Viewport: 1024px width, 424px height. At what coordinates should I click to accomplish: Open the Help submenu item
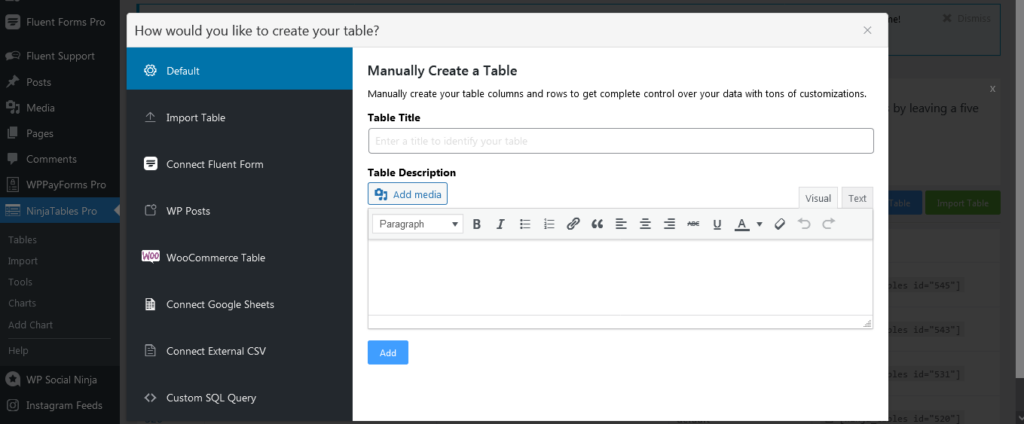click(18, 351)
